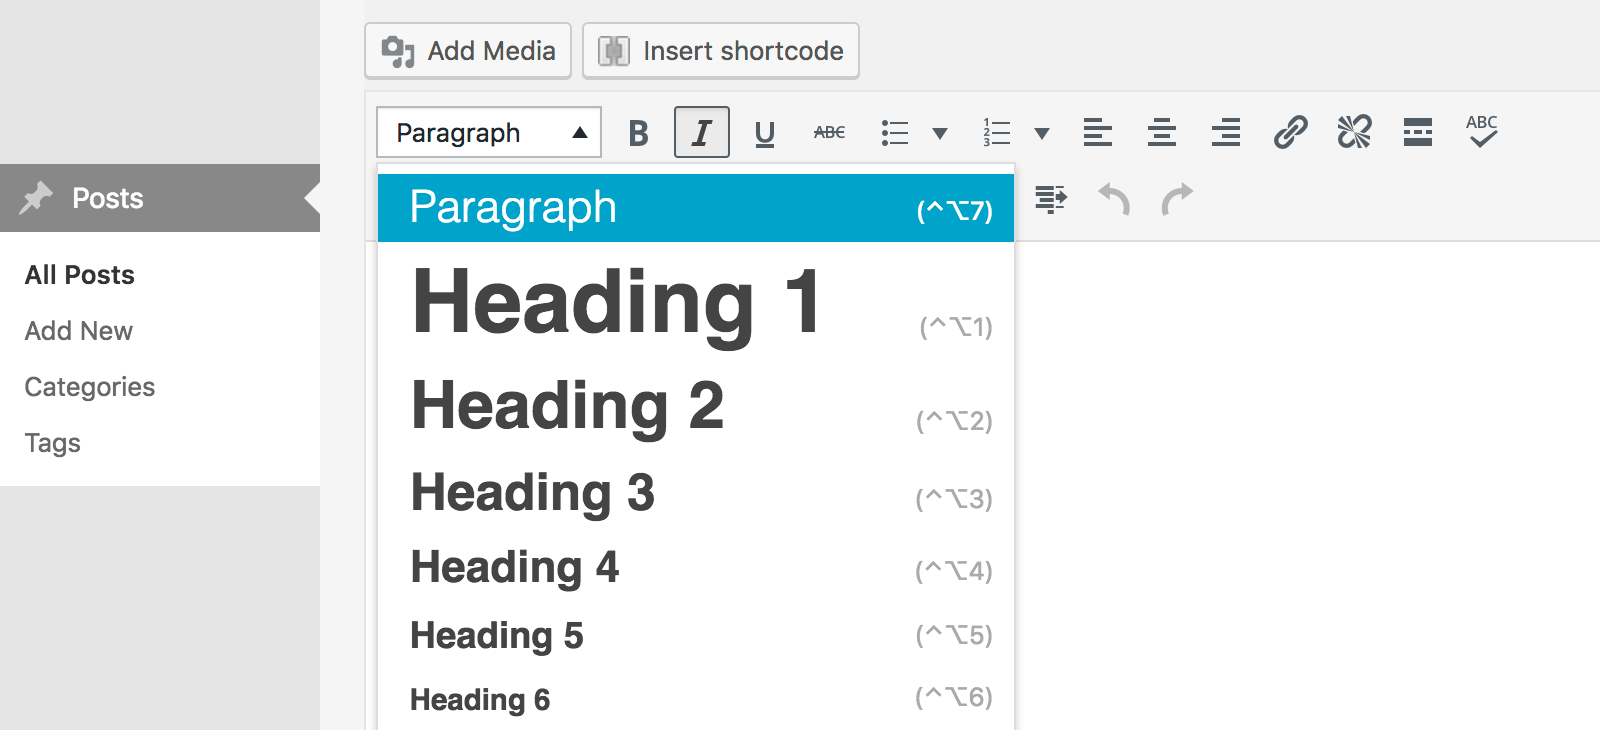Apply strikethrough (ABC) formatting
The width and height of the screenshot is (1600, 730).
pyautogui.click(x=829, y=132)
